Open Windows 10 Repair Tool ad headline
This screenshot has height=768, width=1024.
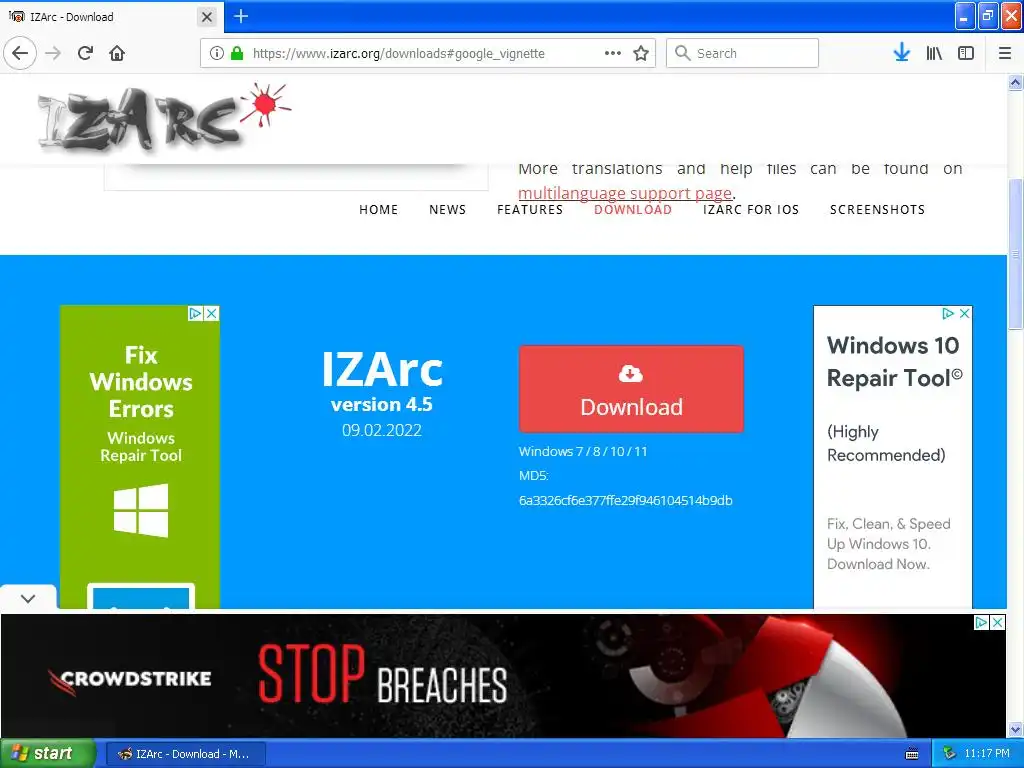894,361
